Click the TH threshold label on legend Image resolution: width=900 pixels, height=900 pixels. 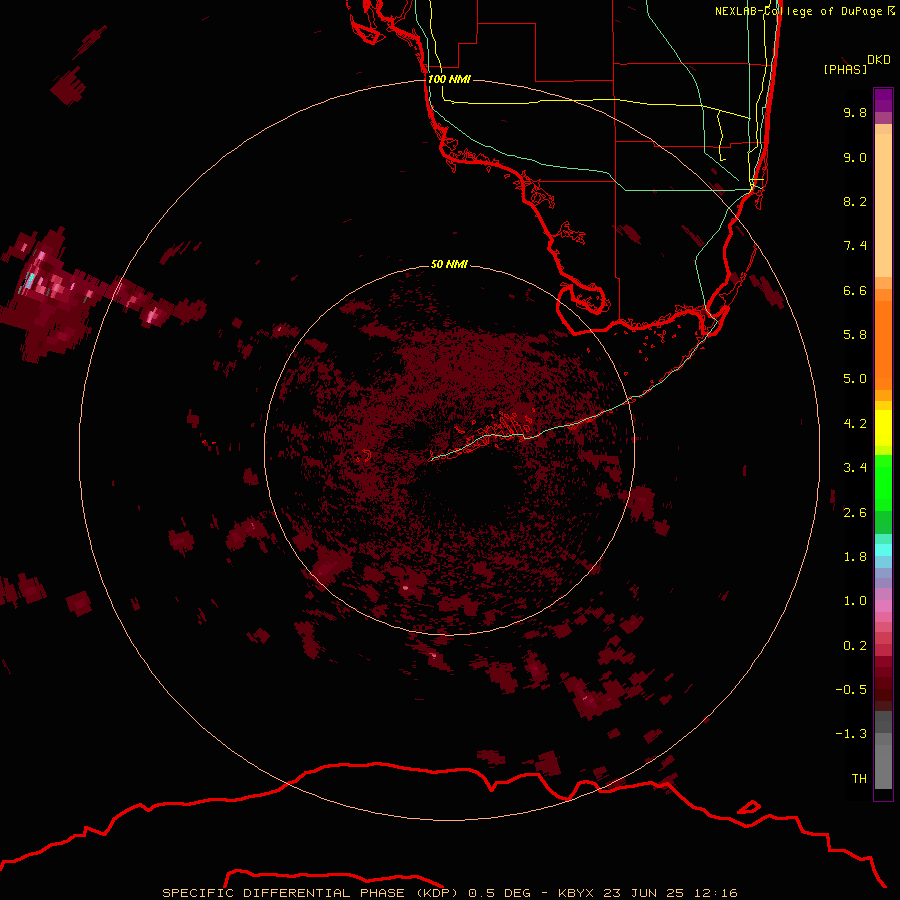click(x=859, y=779)
